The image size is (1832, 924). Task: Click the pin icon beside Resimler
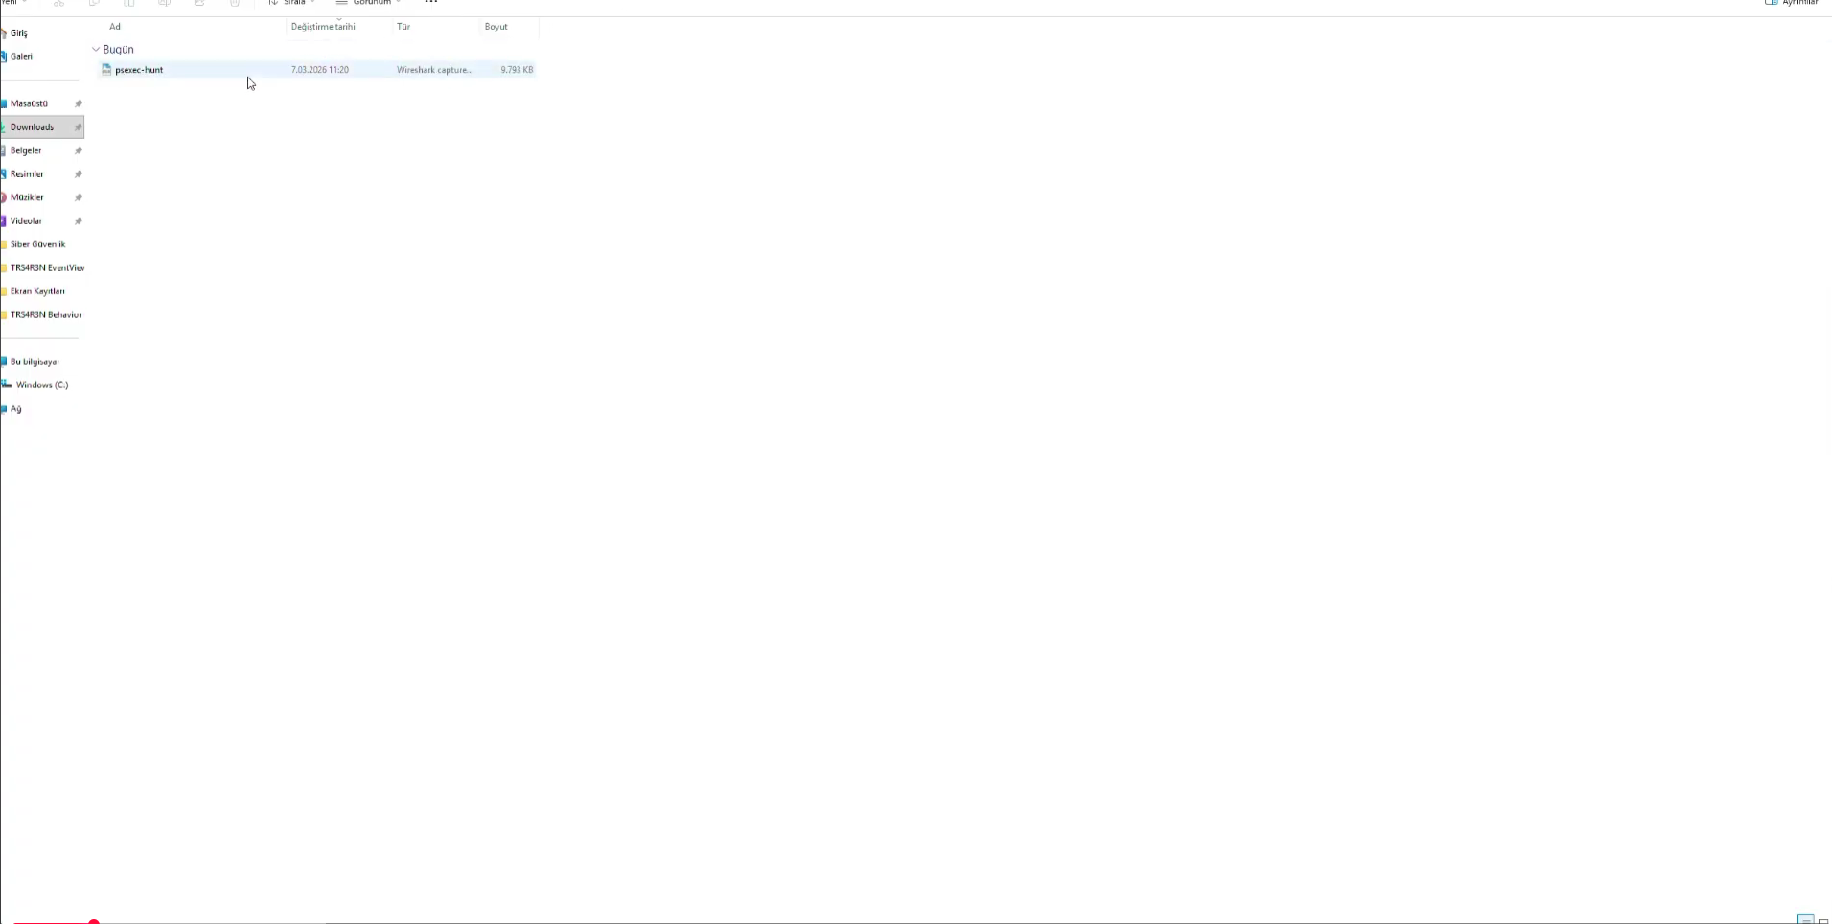[x=78, y=174]
